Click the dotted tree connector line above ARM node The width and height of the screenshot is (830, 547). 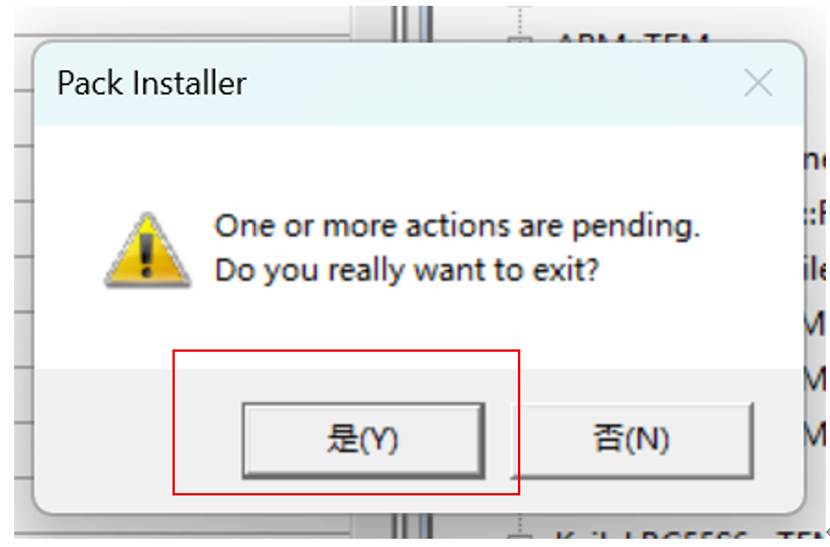pos(520,20)
